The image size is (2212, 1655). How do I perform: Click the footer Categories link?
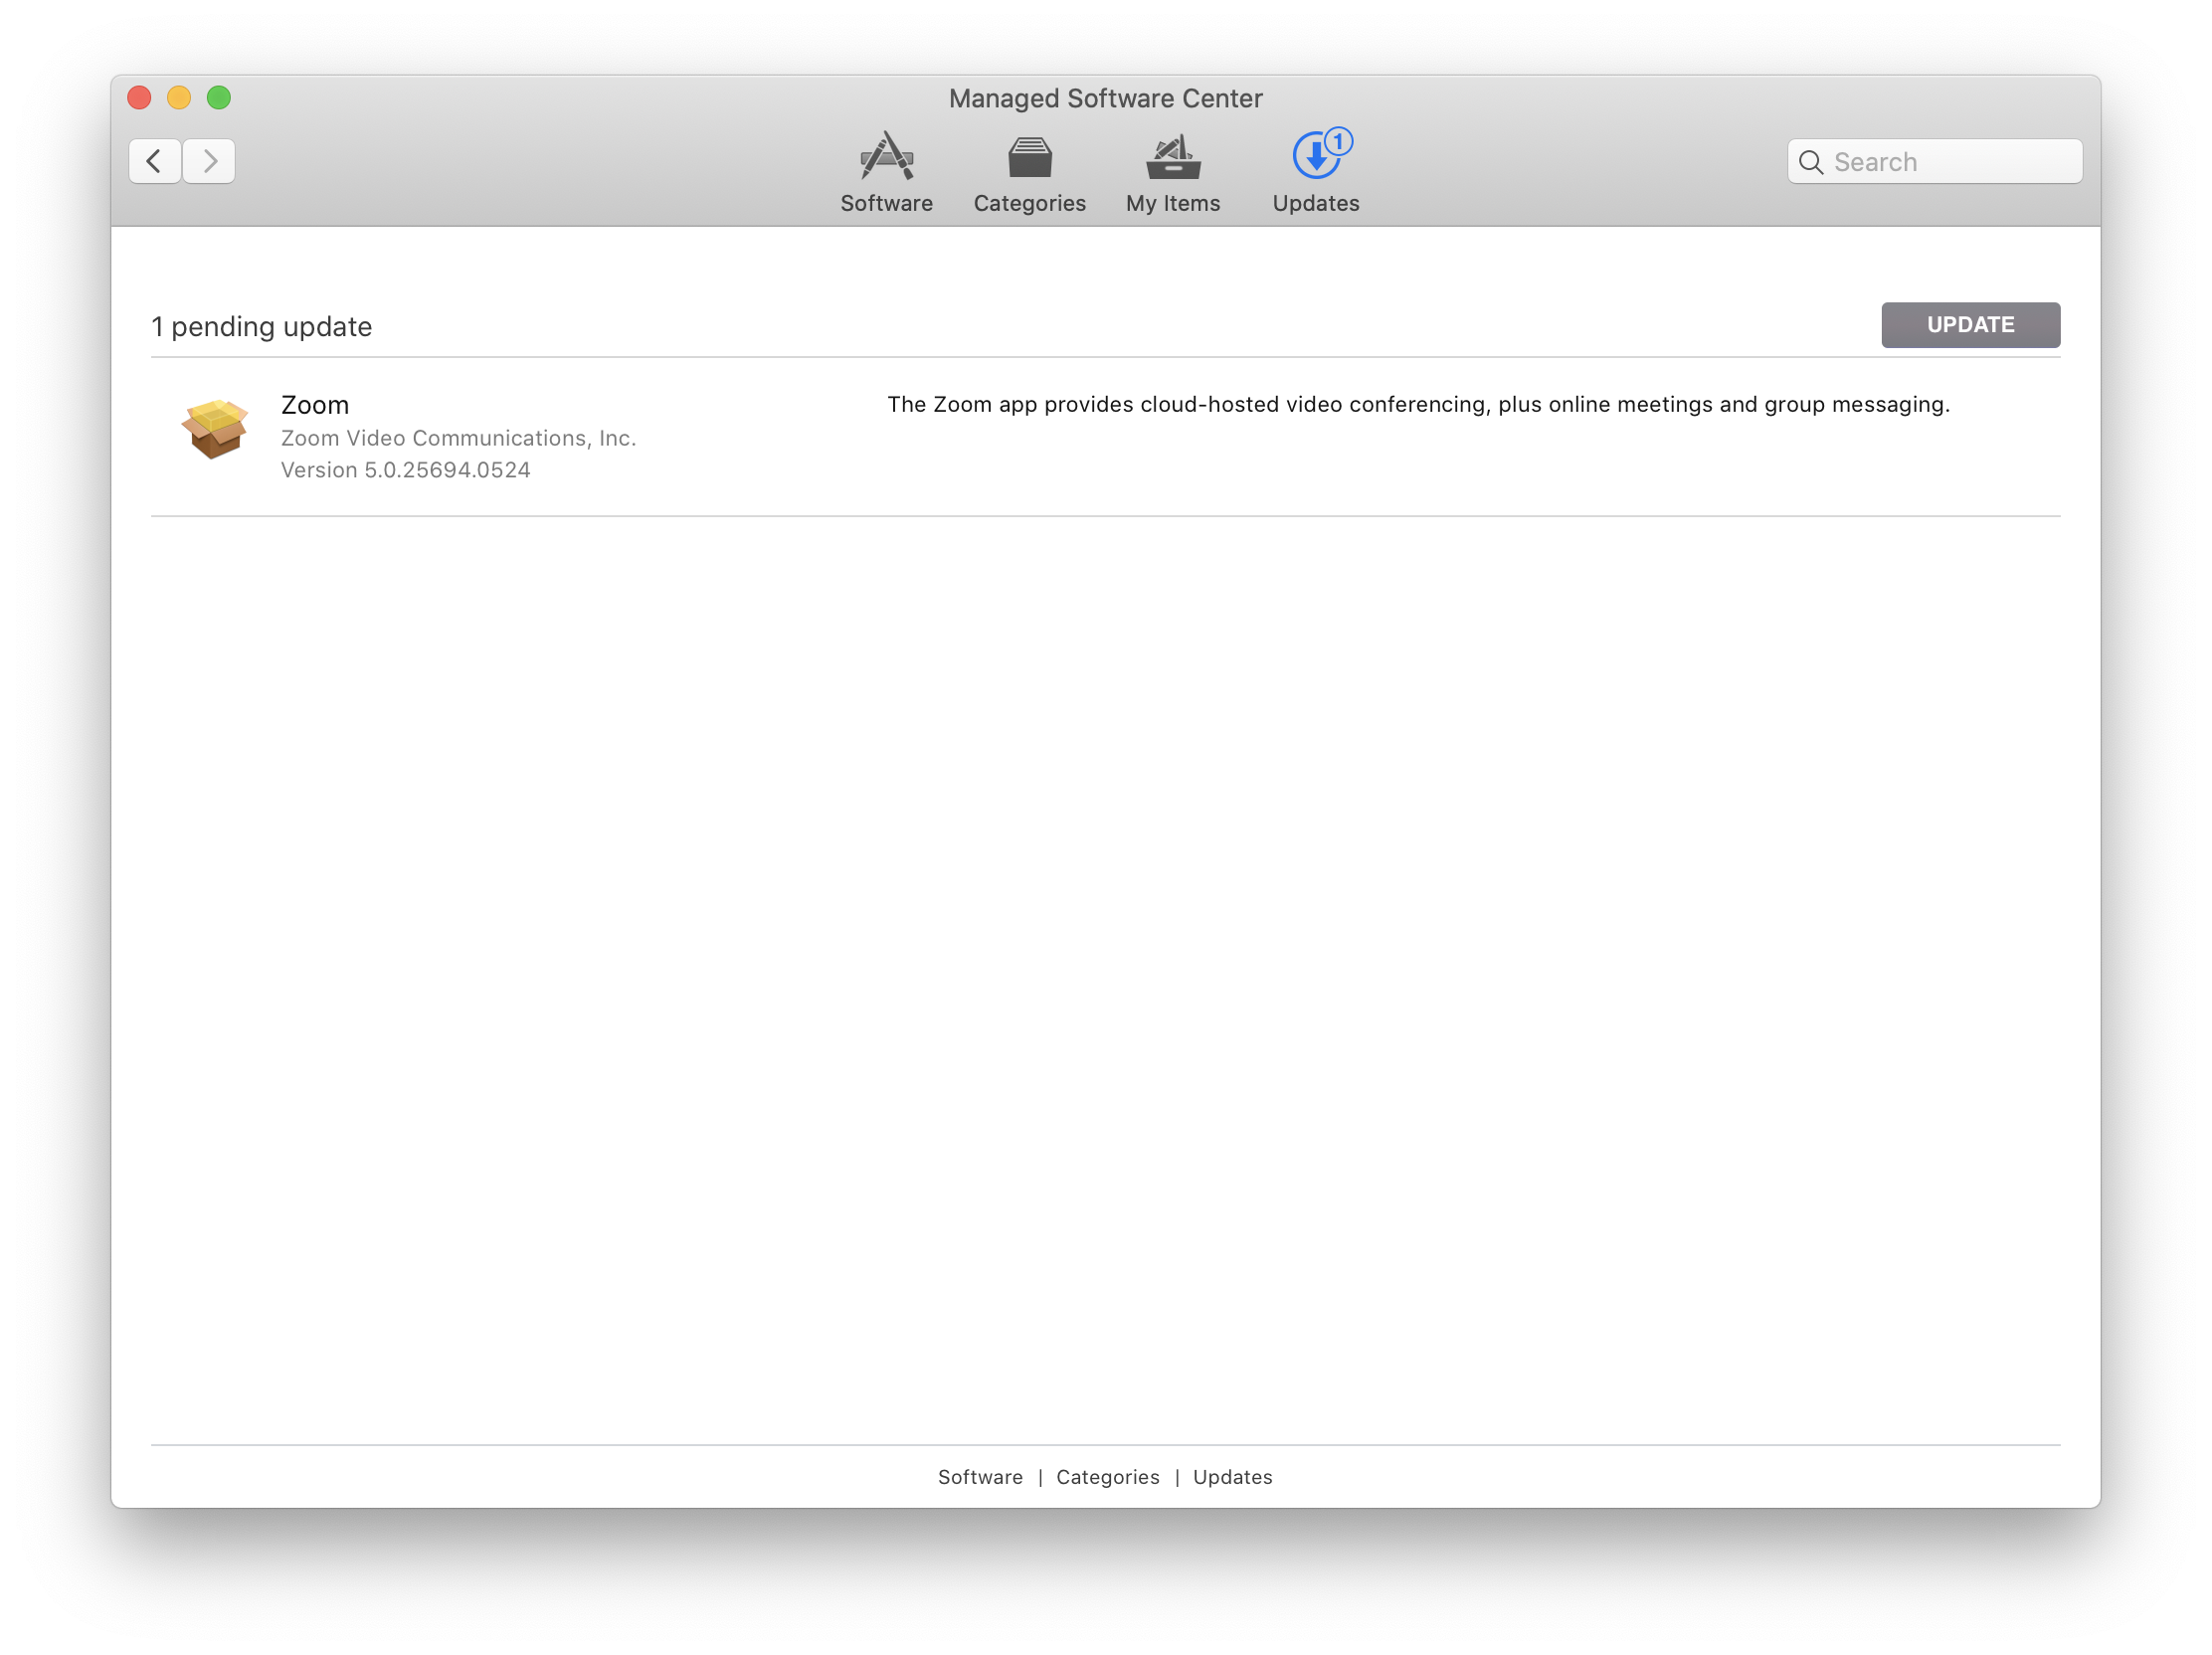pyautogui.click(x=1107, y=1477)
